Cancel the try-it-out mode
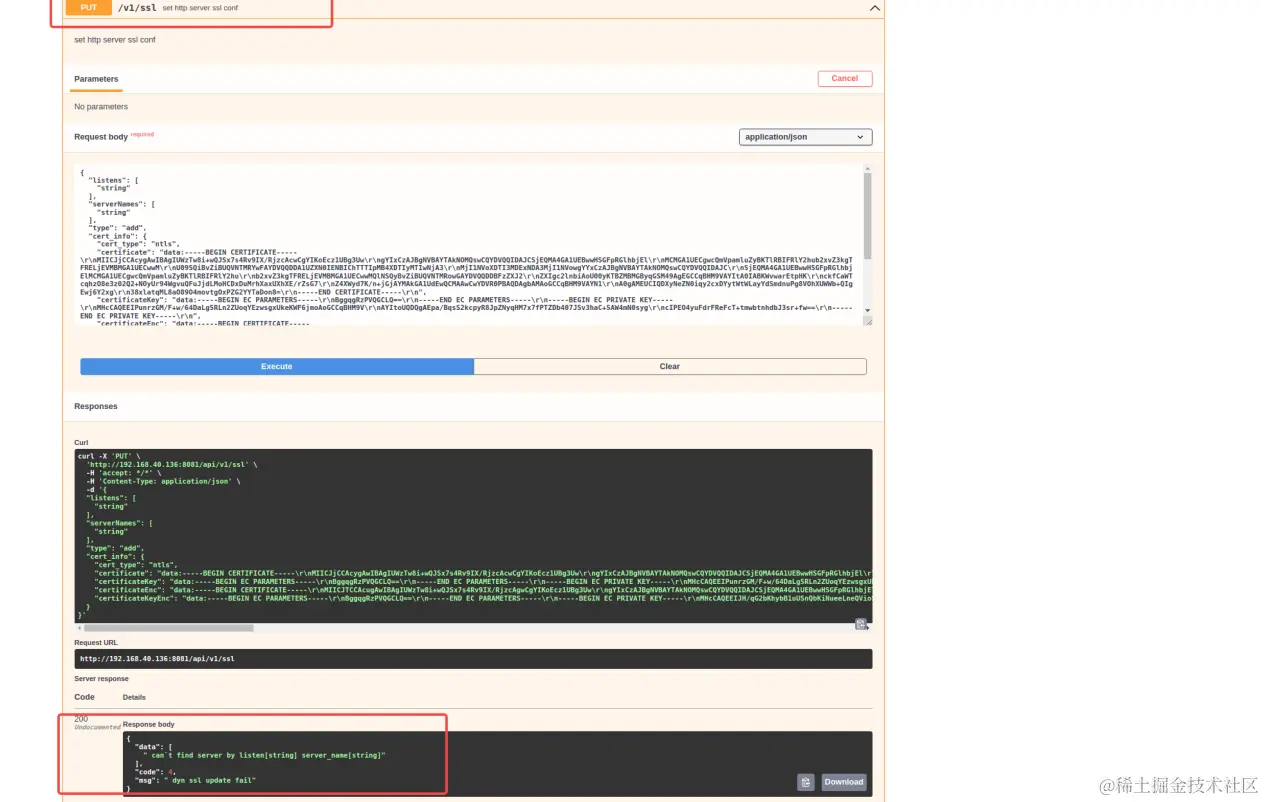The image size is (1265, 802). tap(845, 78)
